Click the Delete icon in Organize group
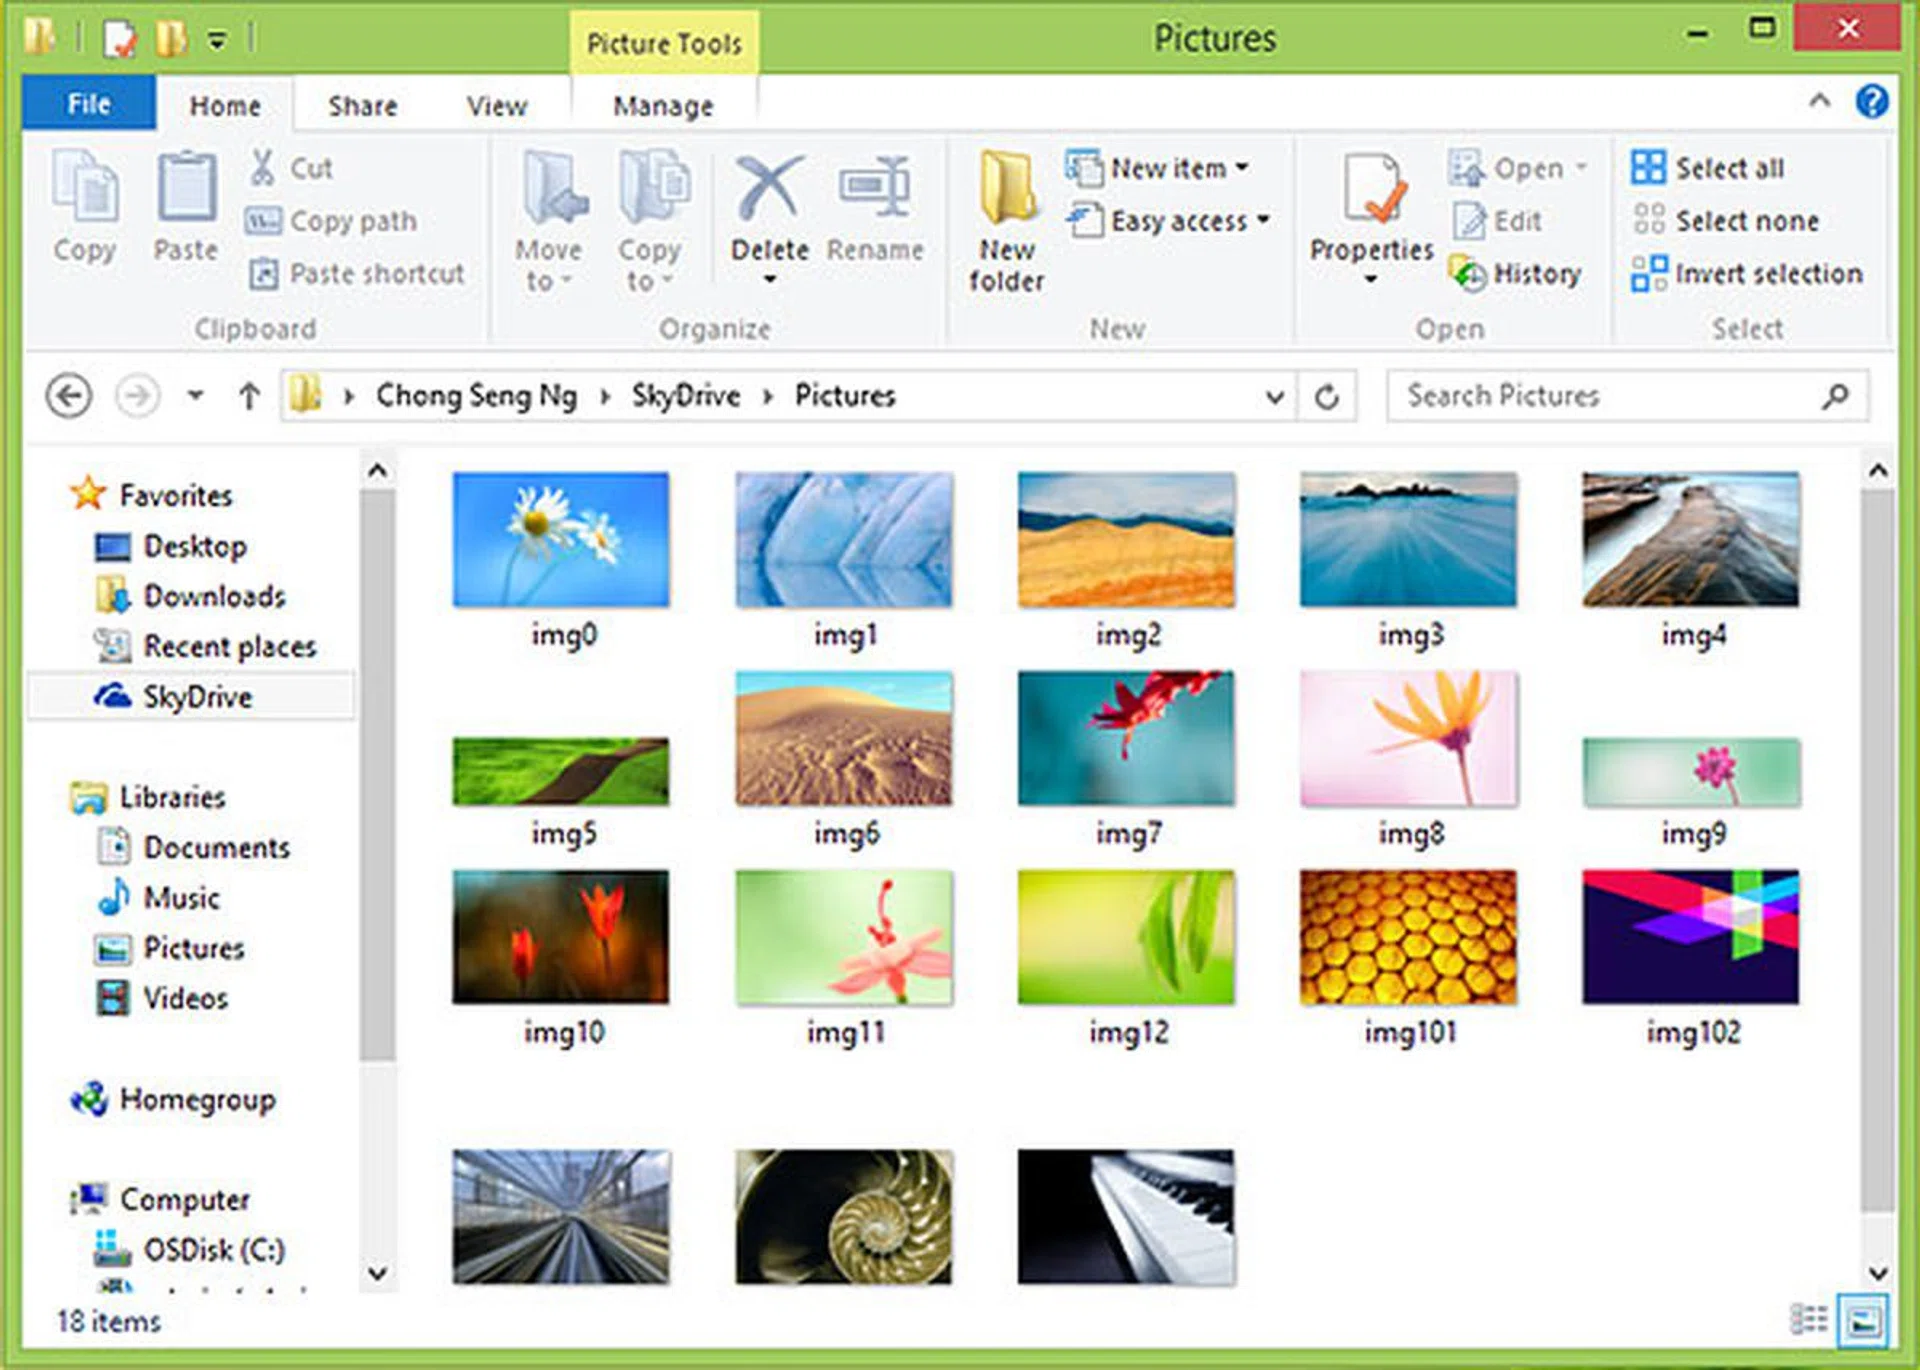Viewport: 1920px width, 1370px height. [x=768, y=190]
